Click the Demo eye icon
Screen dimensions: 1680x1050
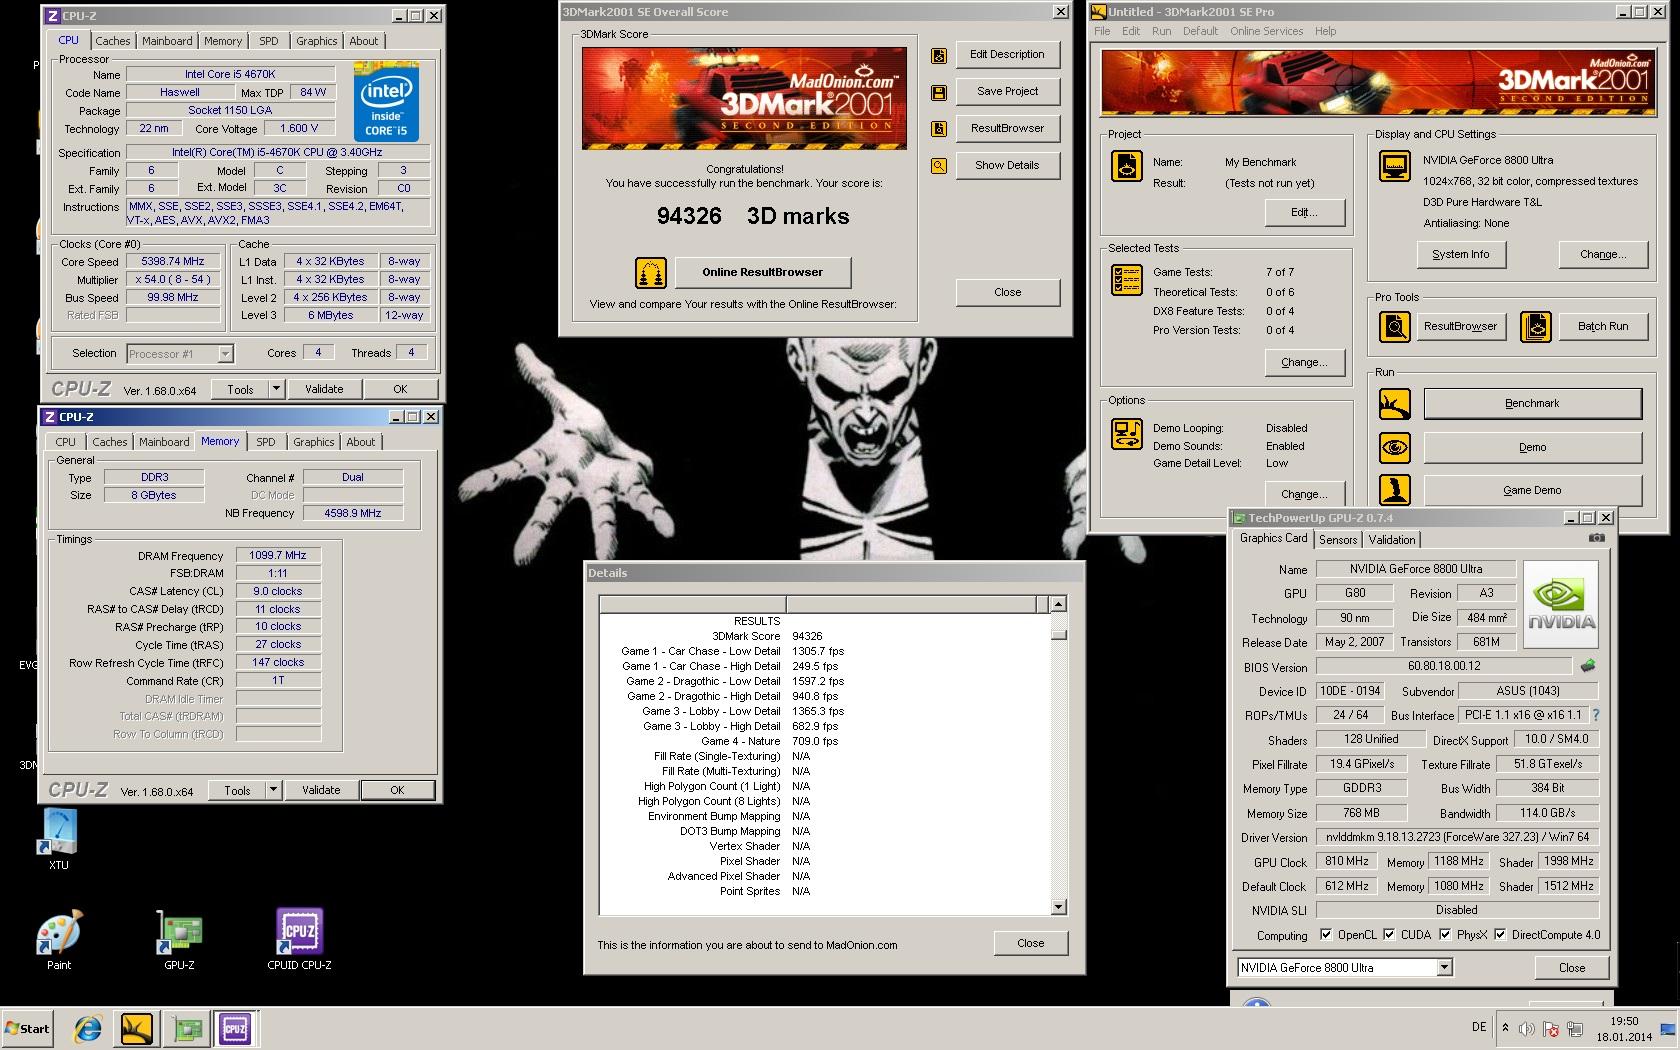(1395, 447)
